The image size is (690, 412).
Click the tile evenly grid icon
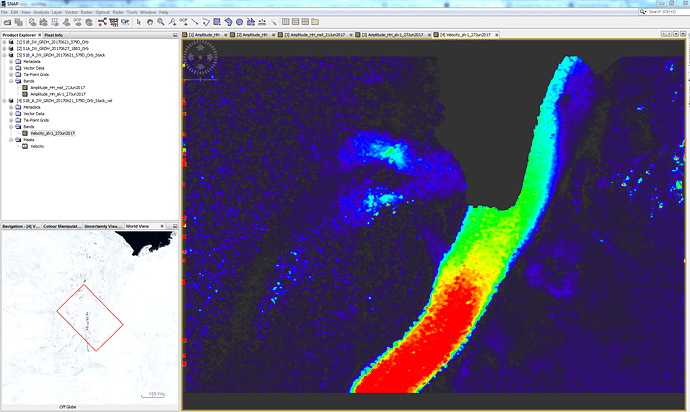pos(305,22)
